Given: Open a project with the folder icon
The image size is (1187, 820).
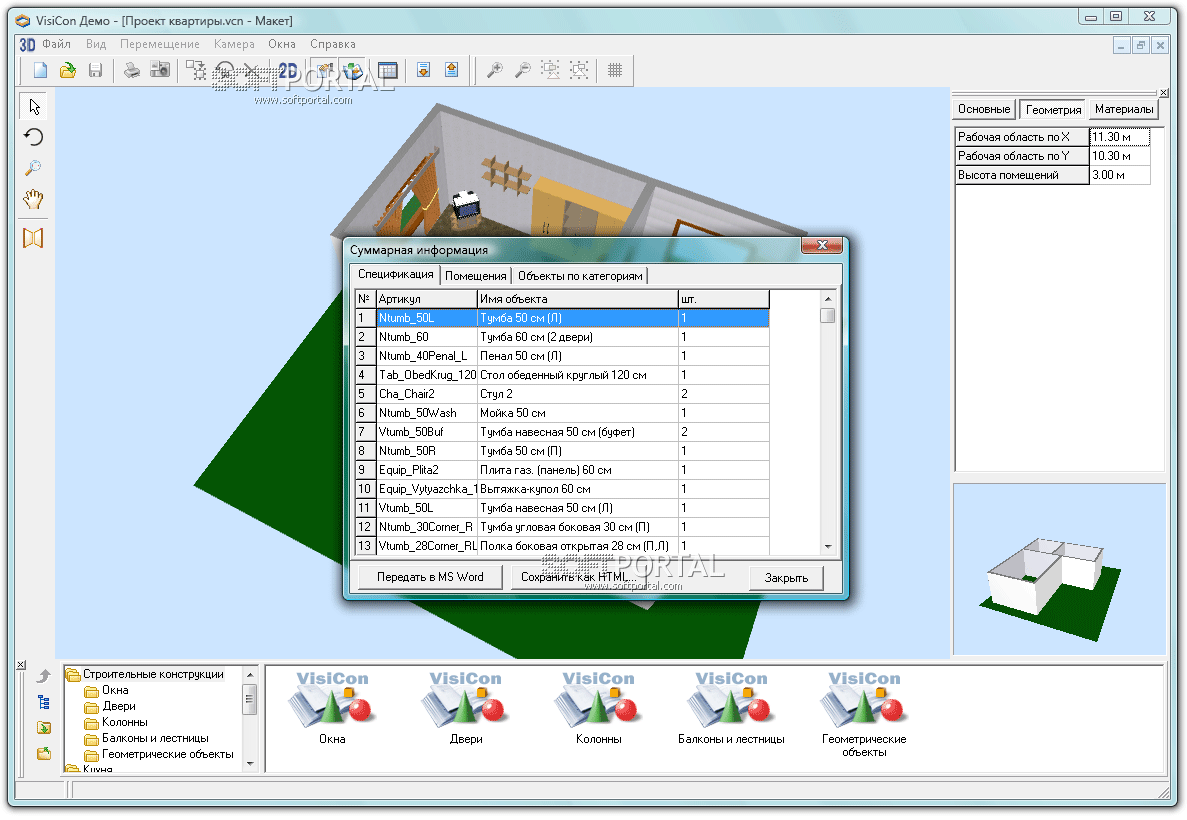Looking at the screenshot, I should (68, 70).
